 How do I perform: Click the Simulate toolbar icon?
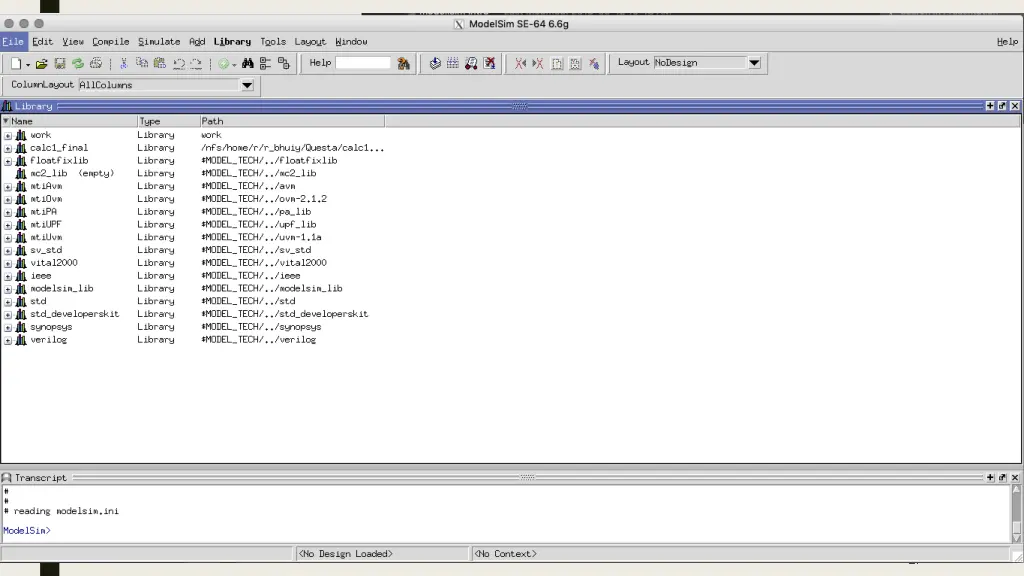[x=471, y=63]
